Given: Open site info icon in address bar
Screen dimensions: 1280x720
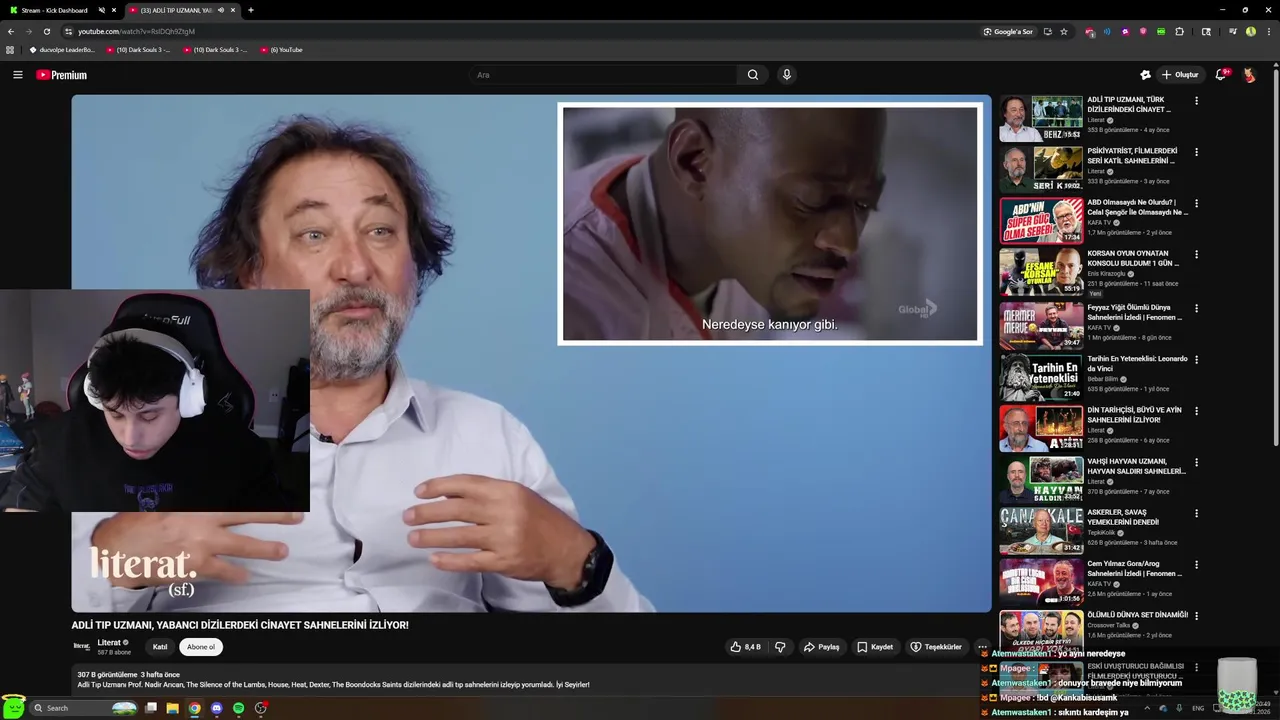Looking at the screenshot, I should (x=68, y=31).
